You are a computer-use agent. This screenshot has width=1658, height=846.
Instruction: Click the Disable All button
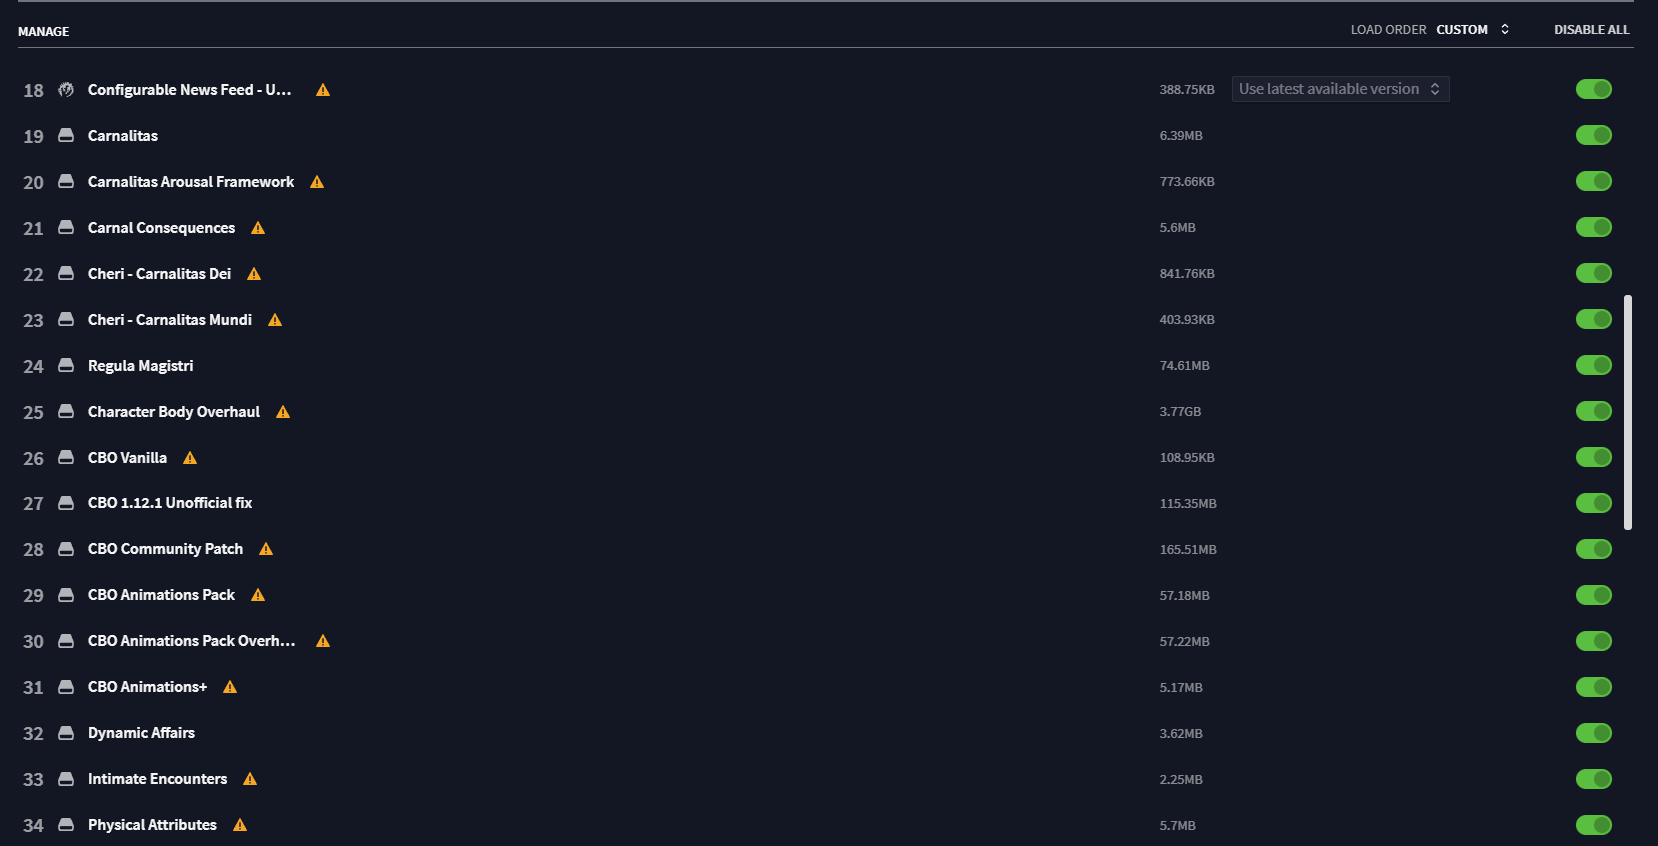point(1591,30)
